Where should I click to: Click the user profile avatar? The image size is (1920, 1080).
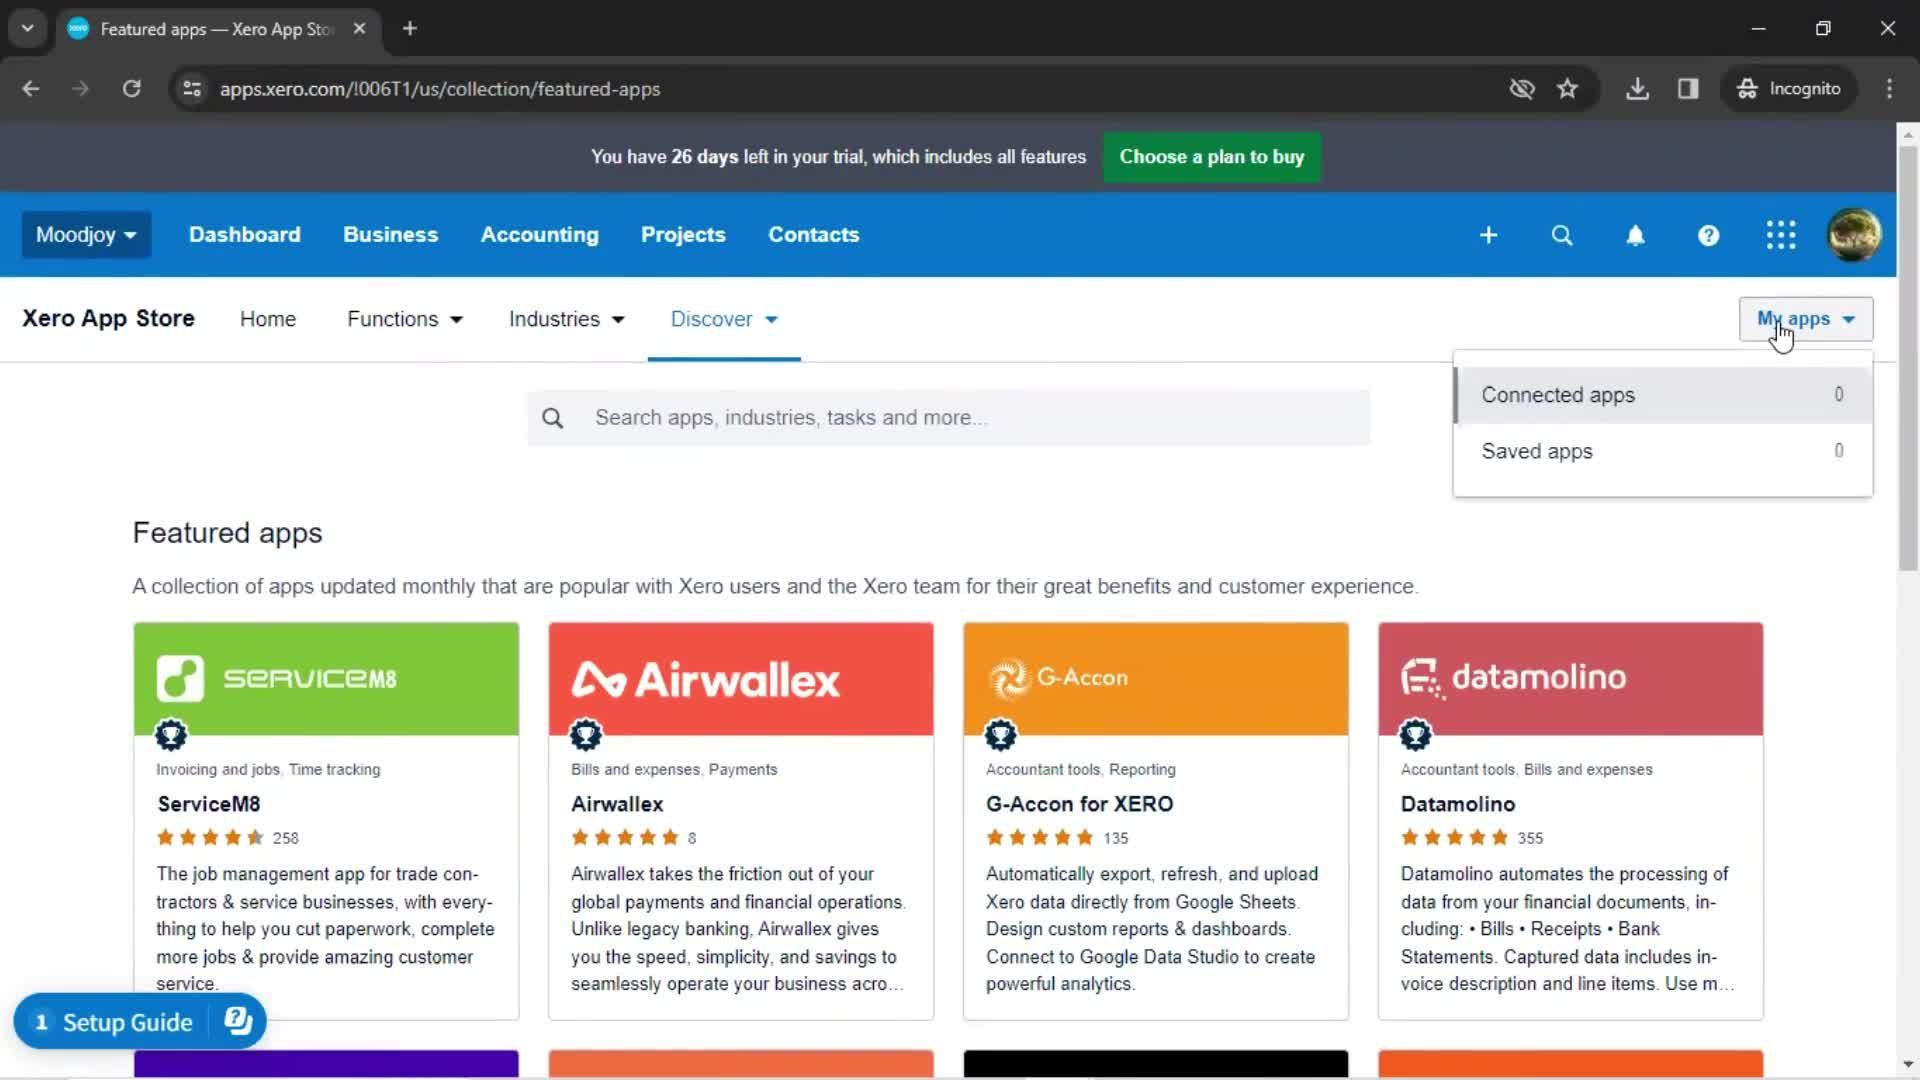tap(1854, 235)
